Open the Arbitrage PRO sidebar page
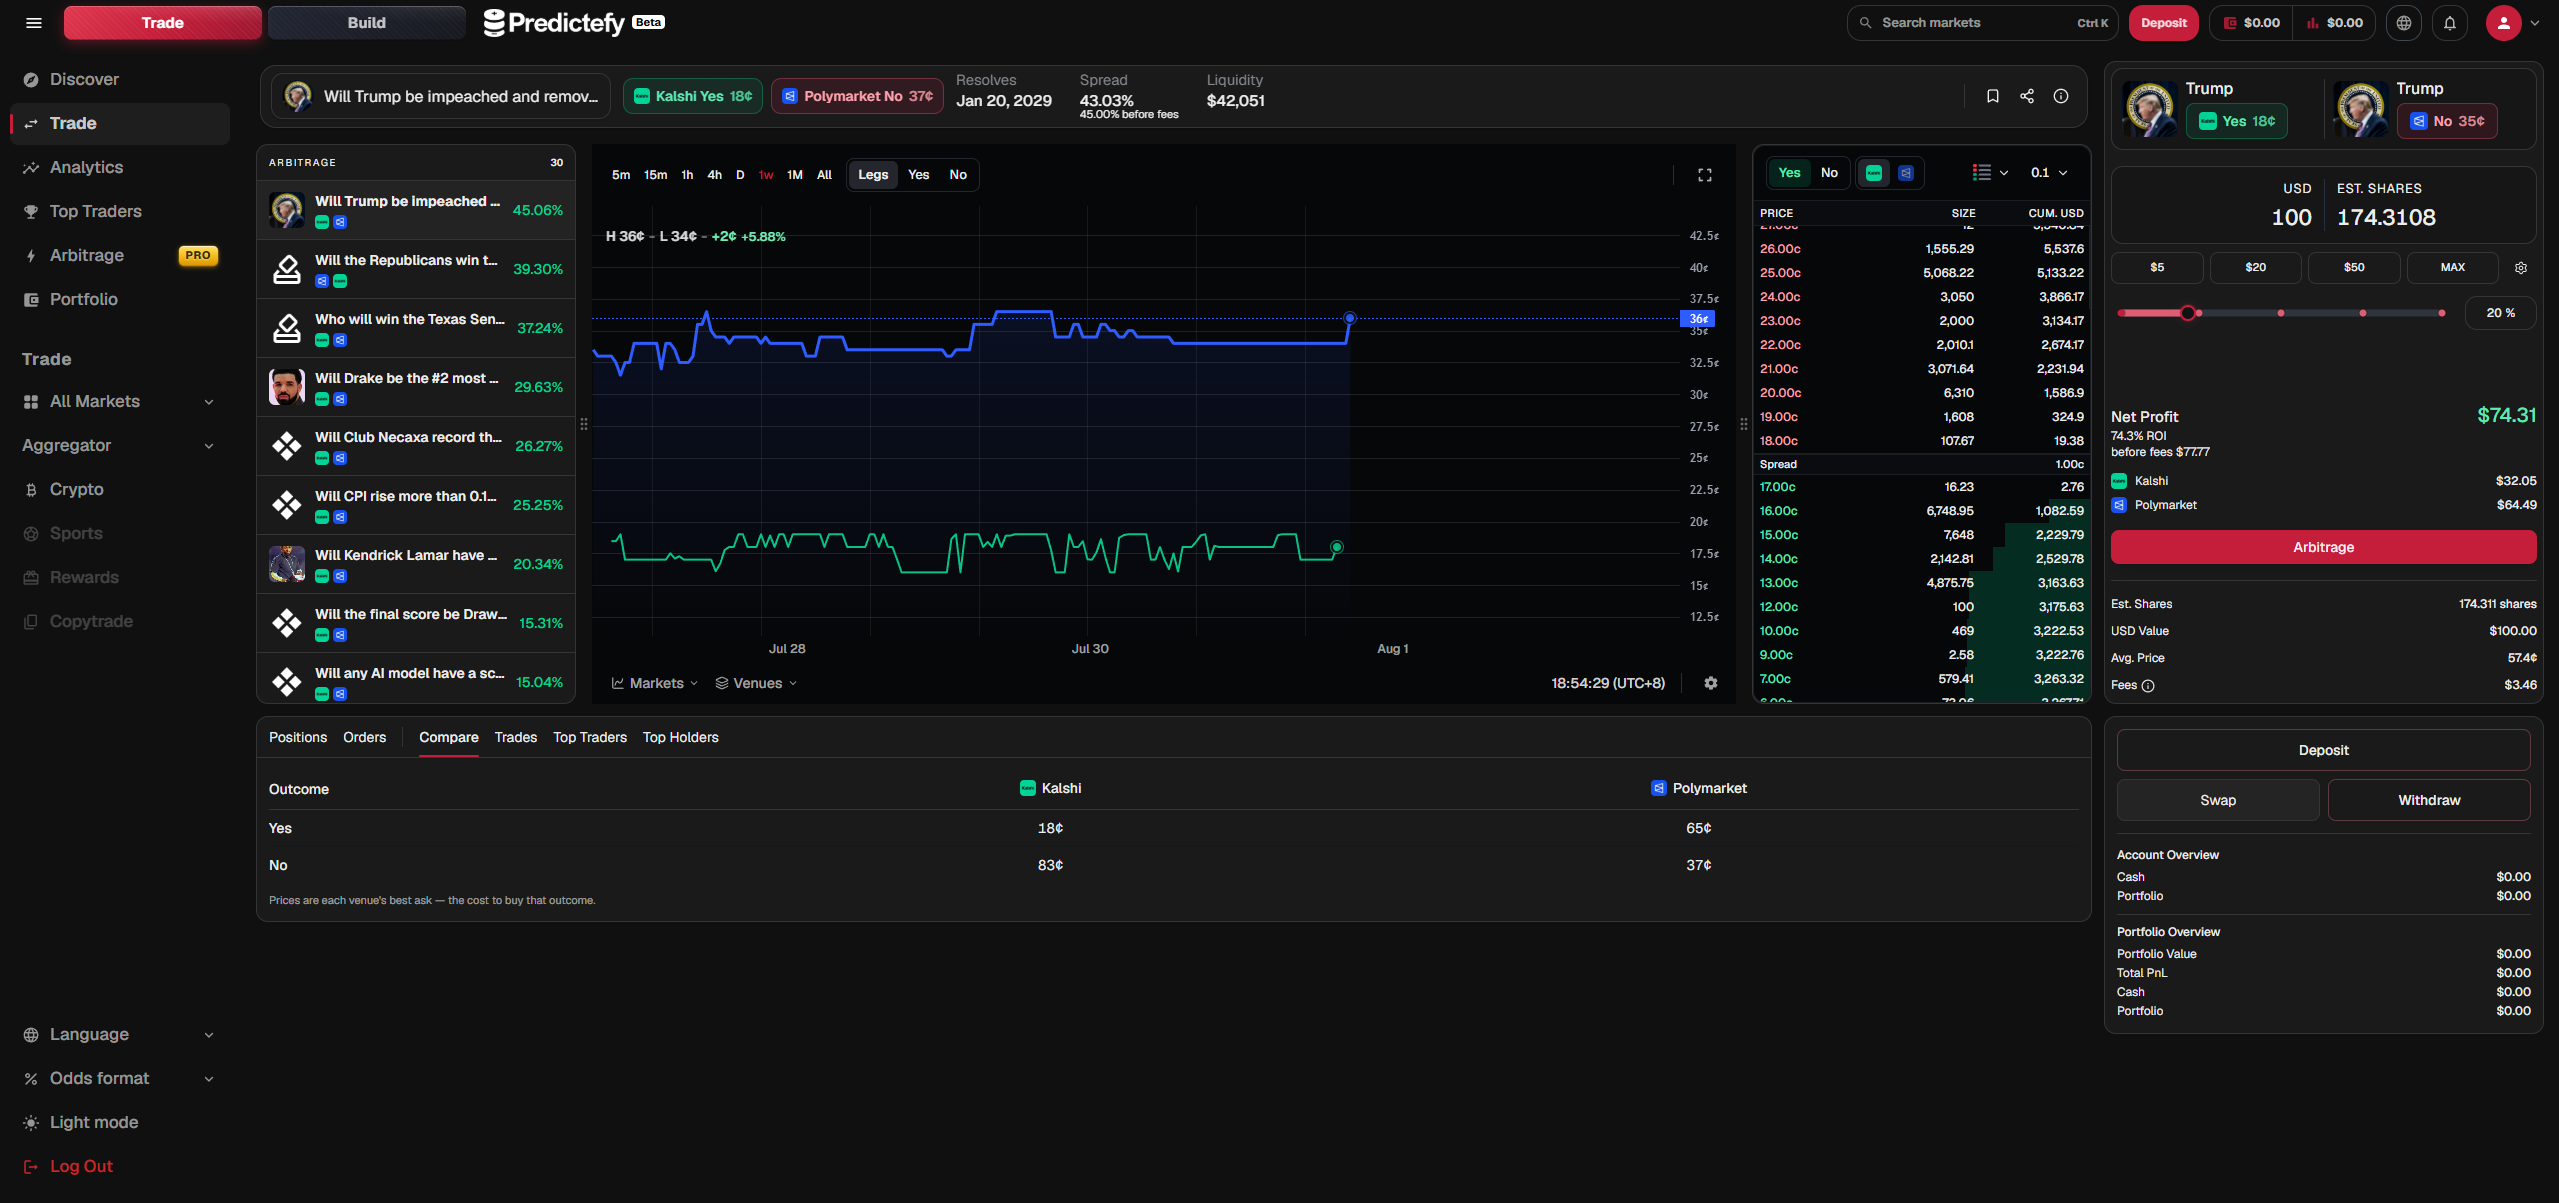The width and height of the screenshot is (2559, 1203). pyautogui.click(x=120, y=256)
